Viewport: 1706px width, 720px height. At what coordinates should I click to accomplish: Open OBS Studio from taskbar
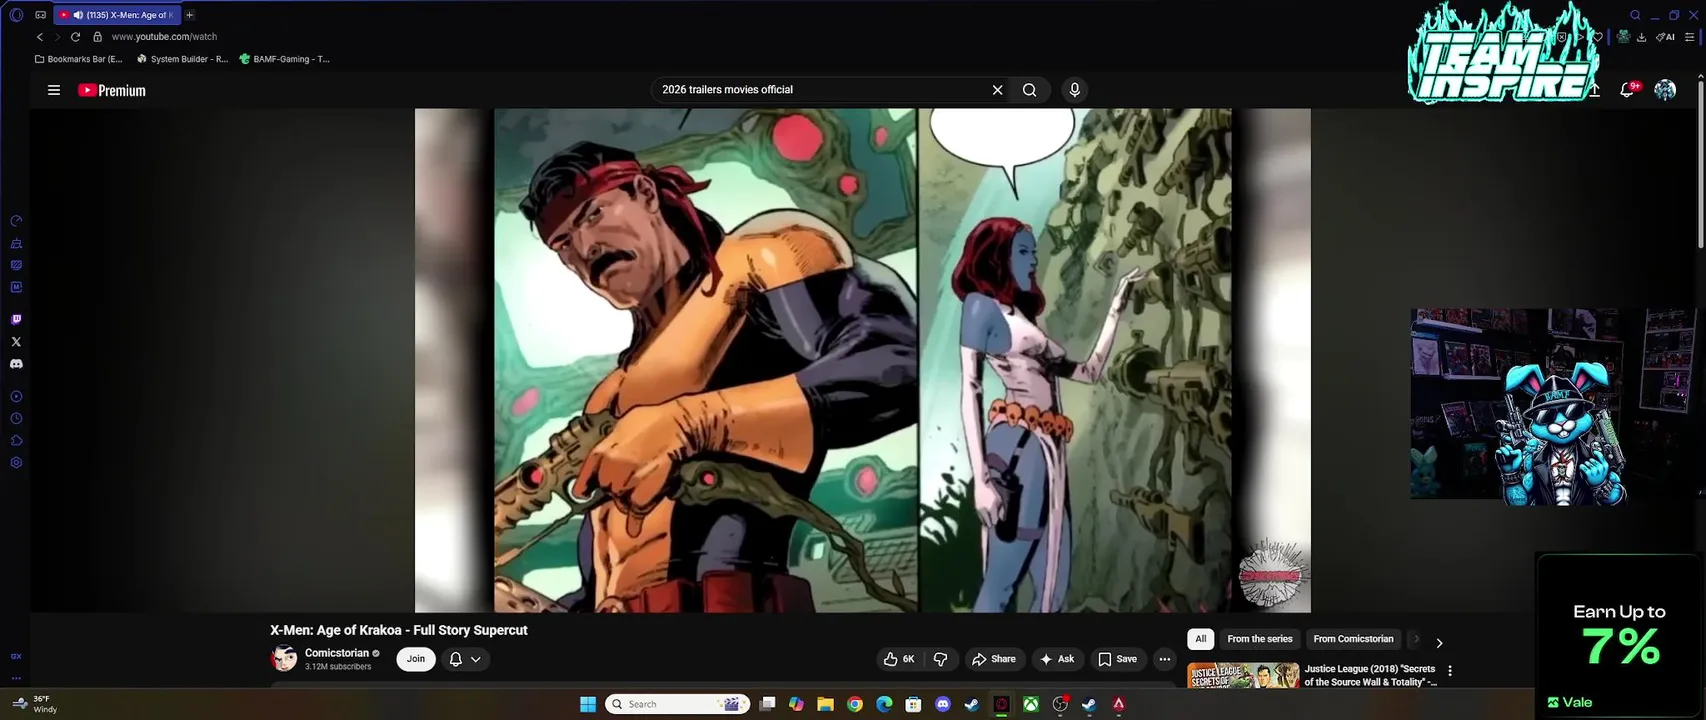click(1060, 704)
